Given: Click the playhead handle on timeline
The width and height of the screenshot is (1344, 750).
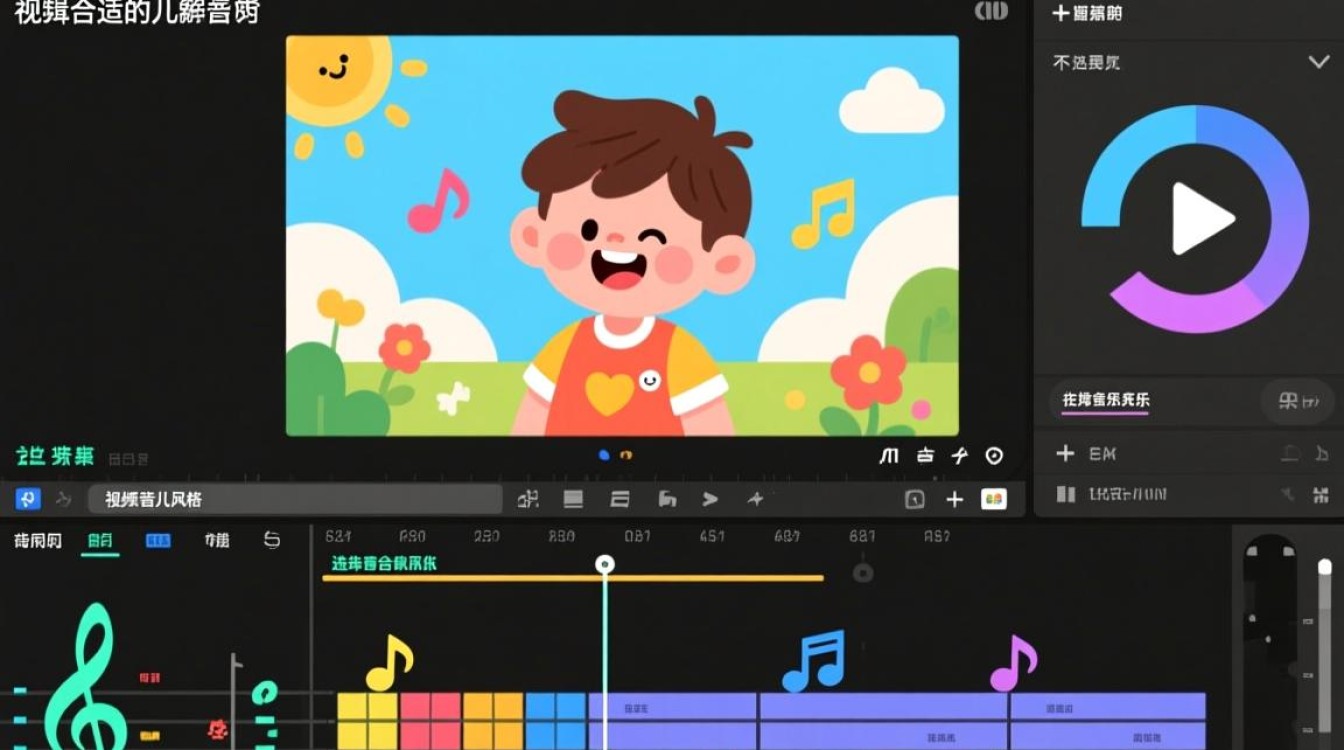Looking at the screenshot, I should click(x=605, y=564).
